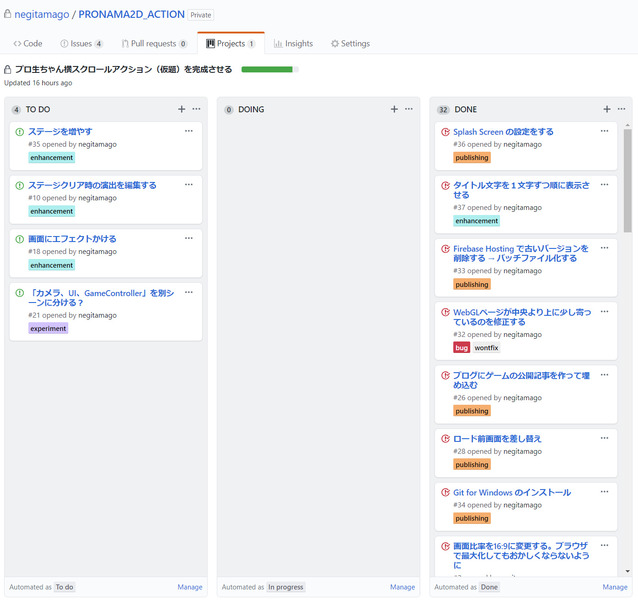Add a card to the DOING column
The height and width of the screenshot is (600, 638).
click(x=394, y=109)
